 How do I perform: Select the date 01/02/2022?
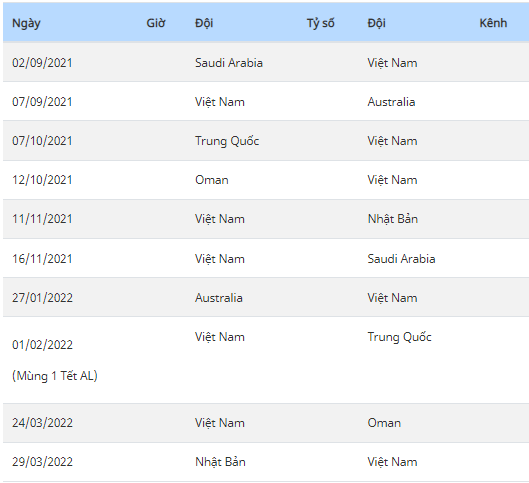click(43, 345)
